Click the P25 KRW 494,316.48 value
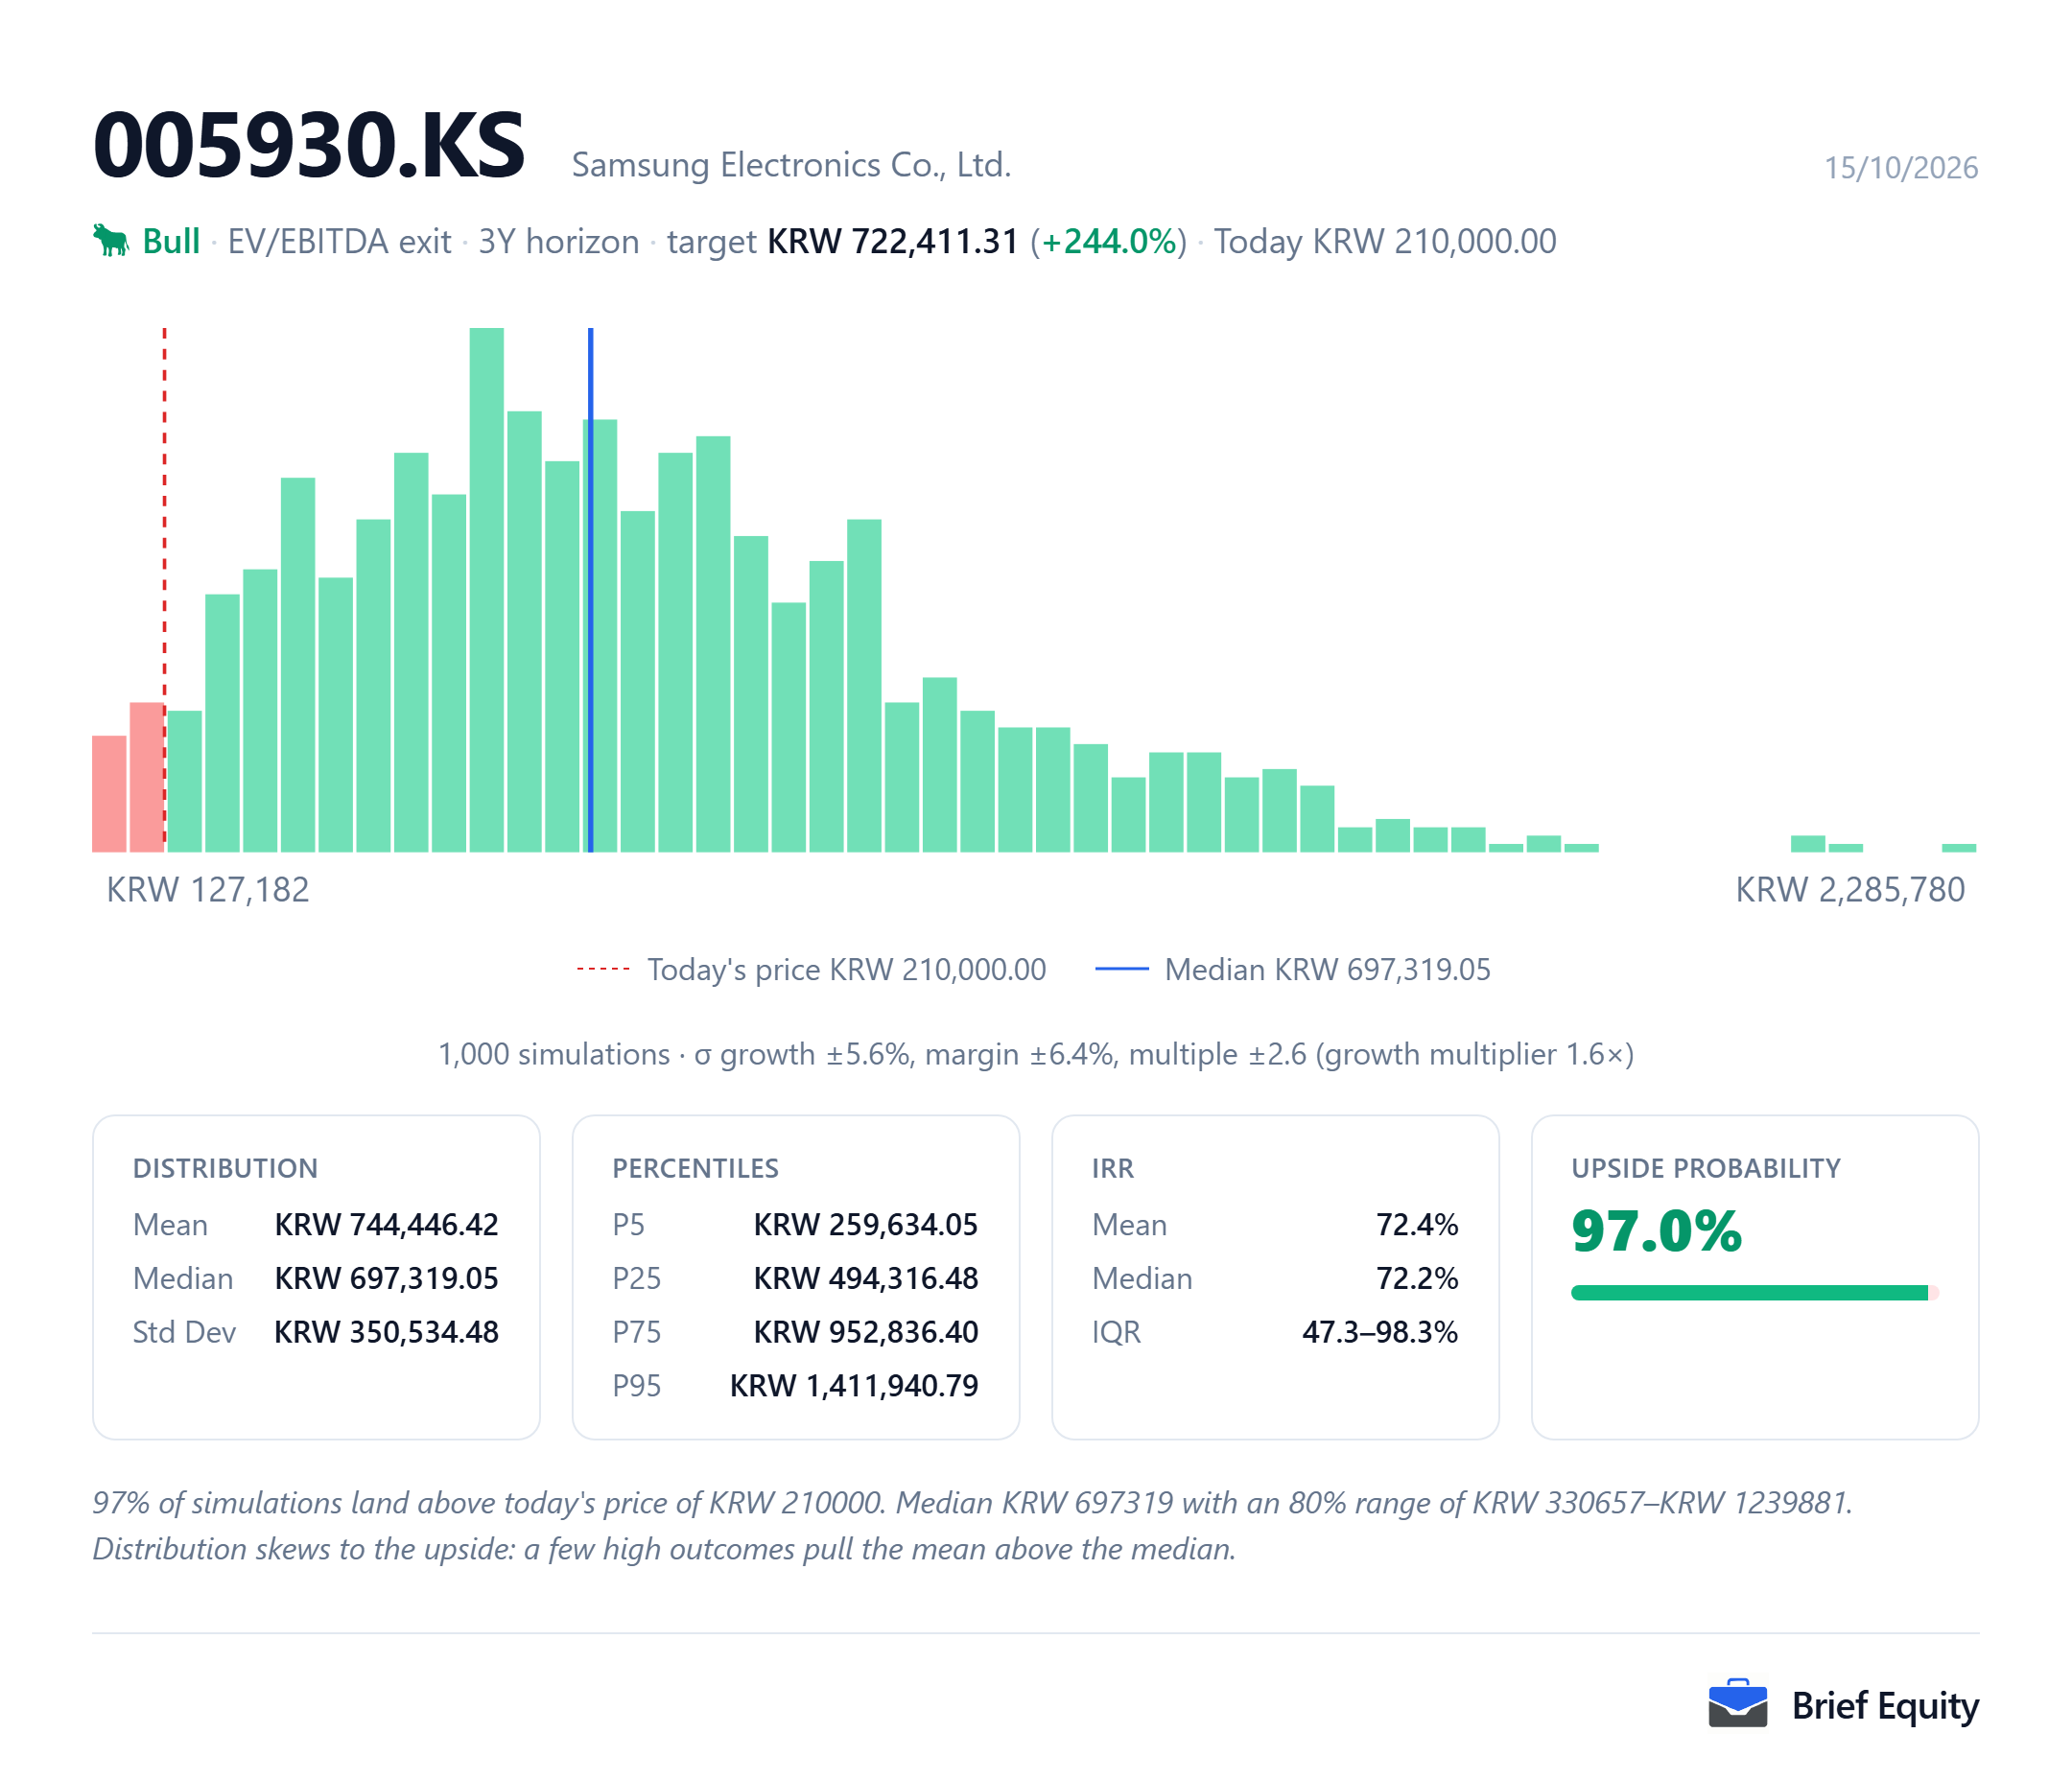The image size is (2072, 1780). [x=866, y=1279]
